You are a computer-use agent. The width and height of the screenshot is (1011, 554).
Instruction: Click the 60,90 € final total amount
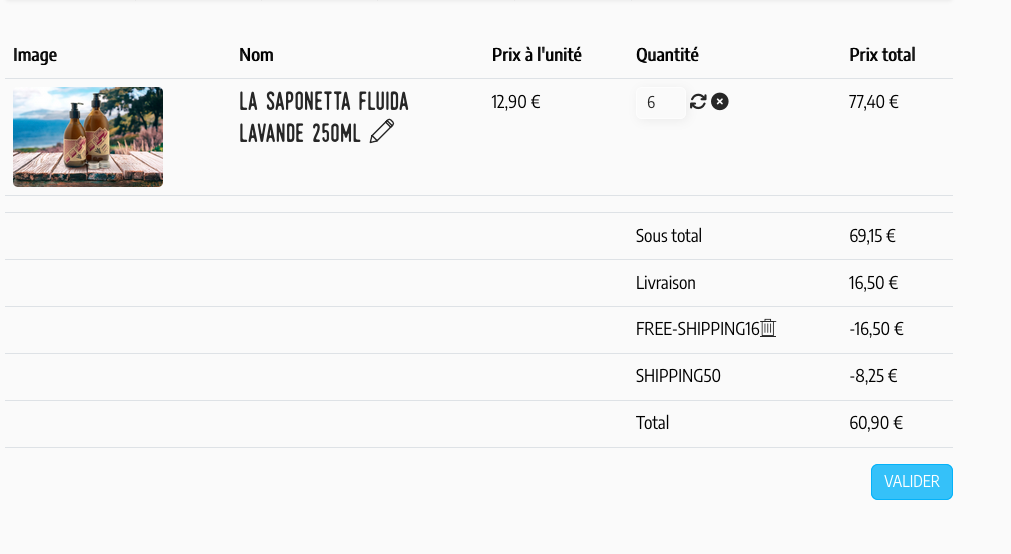click(876, 423)
